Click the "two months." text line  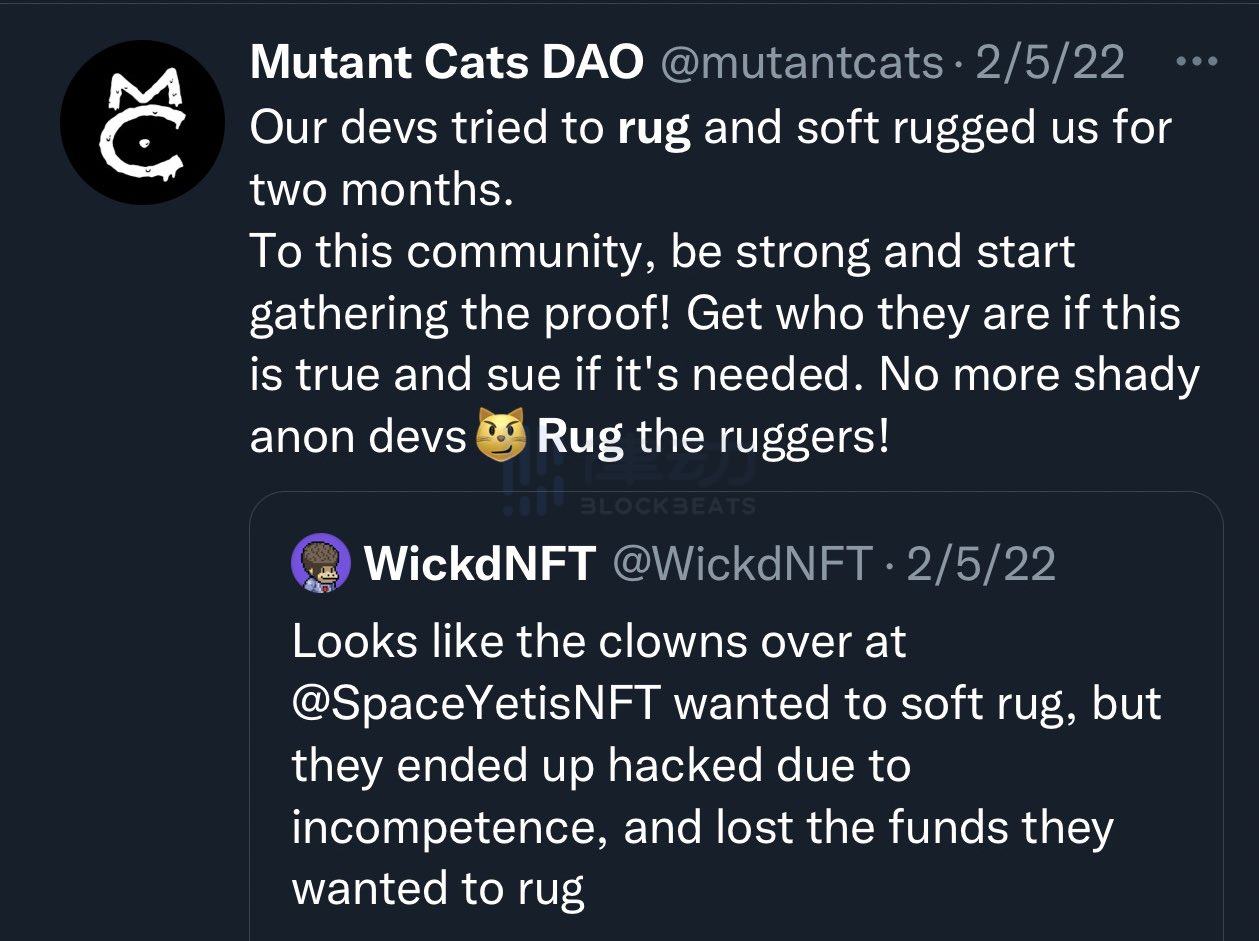(381, 189)
